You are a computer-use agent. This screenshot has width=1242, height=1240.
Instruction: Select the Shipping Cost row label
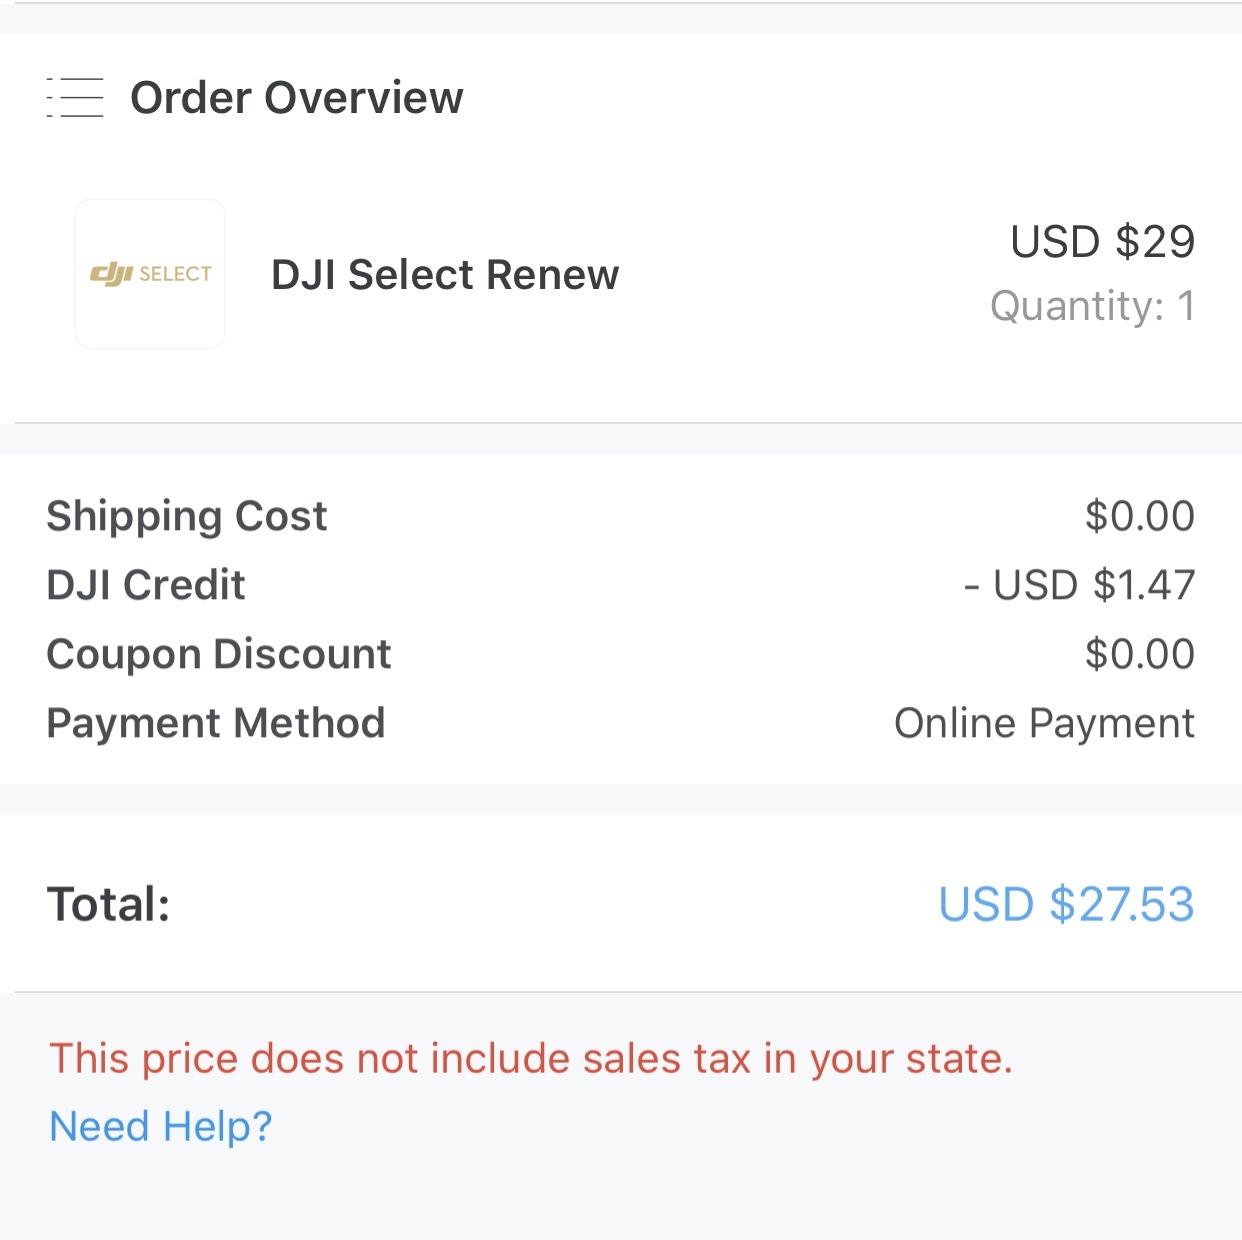tap(187, 517)
